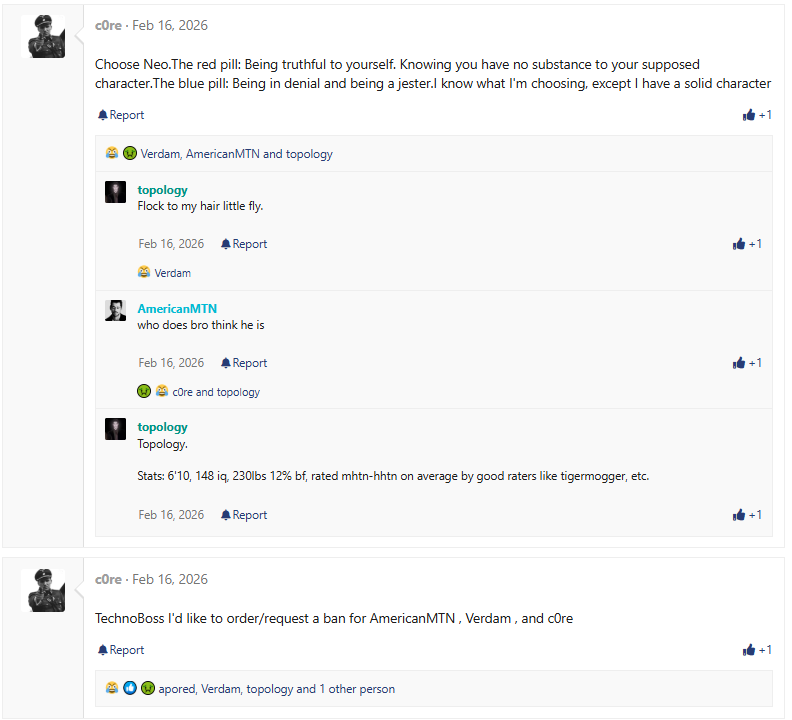Report topology's 'Flock to my hair' comment
The width and height of the screenshot is (792, 720).
point(244,244)
